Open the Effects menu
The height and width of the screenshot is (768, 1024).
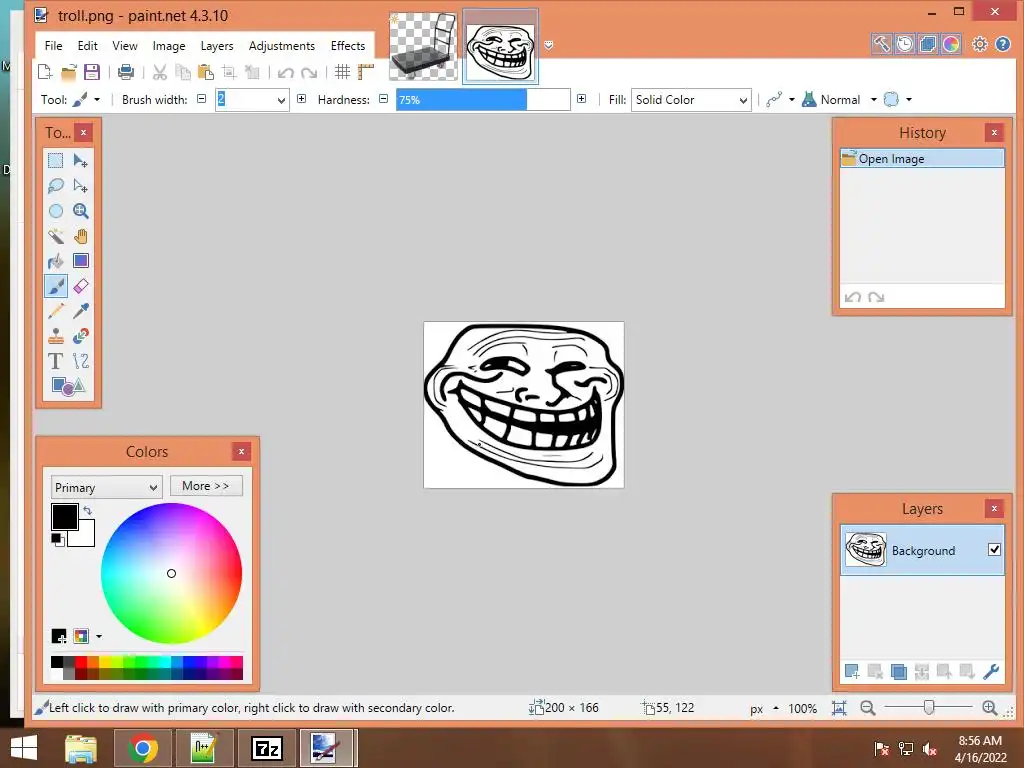[347, 46]
